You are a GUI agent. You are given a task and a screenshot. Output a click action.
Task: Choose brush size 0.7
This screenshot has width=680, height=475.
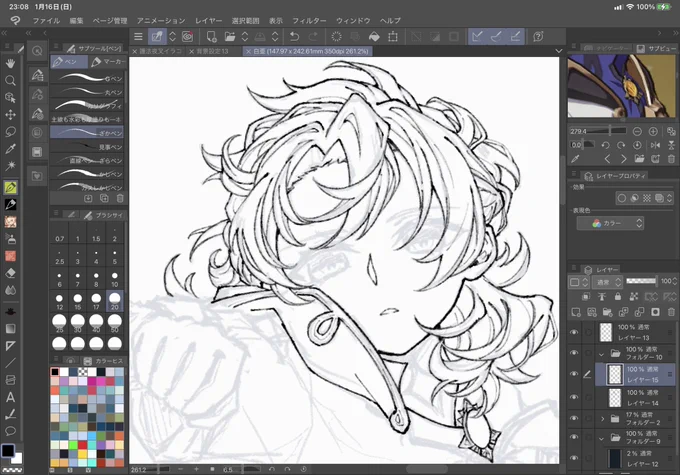tap(59, 234)
